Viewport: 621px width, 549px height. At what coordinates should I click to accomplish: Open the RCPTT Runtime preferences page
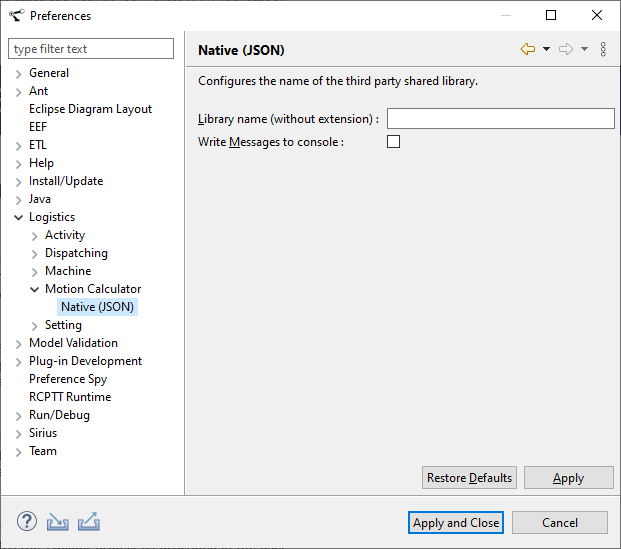point(70,397)
